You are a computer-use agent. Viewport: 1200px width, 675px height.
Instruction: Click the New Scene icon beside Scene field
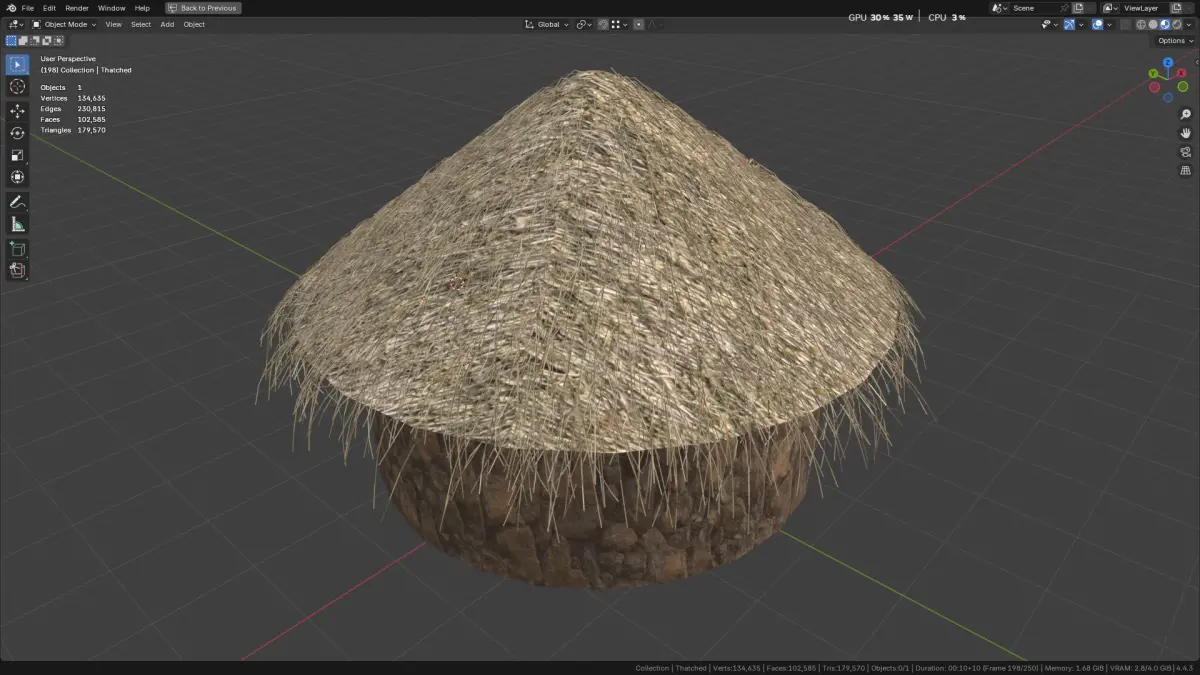[x=1079, y=8]
